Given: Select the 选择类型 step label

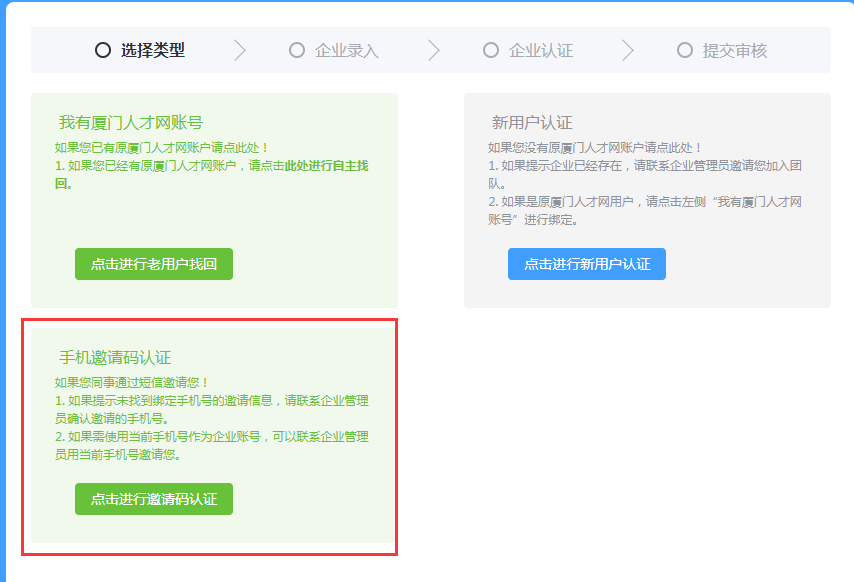Looking at the screenshot, I should tap(152, 50).
